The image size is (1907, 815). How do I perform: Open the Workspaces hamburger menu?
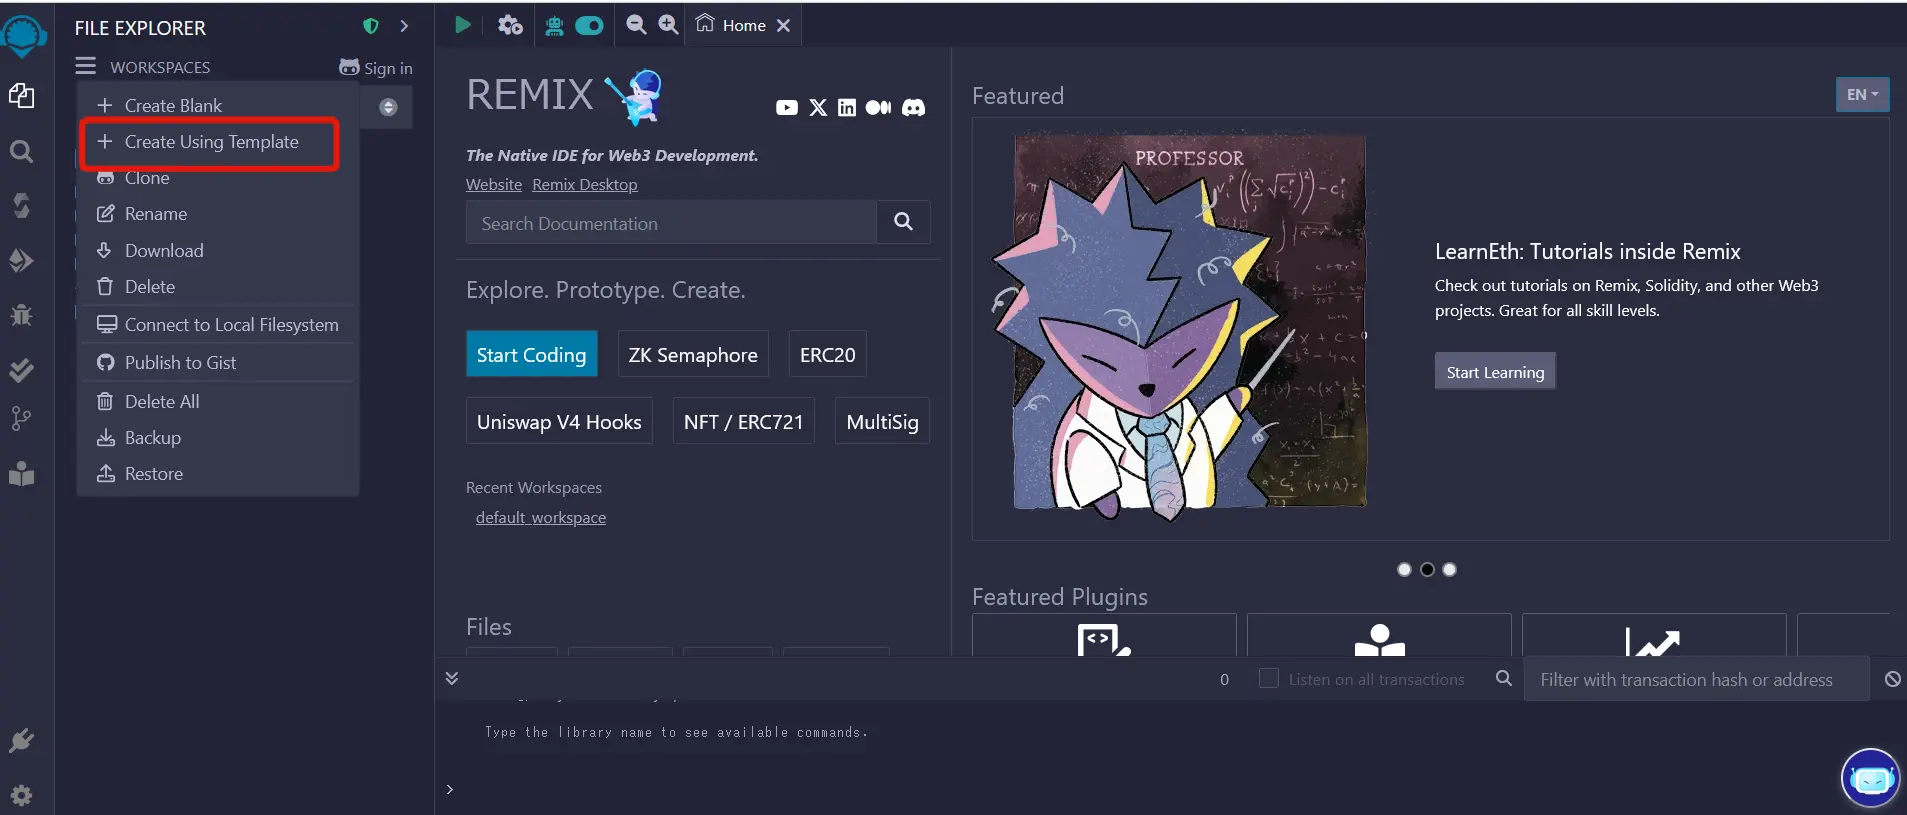(85, 66)
